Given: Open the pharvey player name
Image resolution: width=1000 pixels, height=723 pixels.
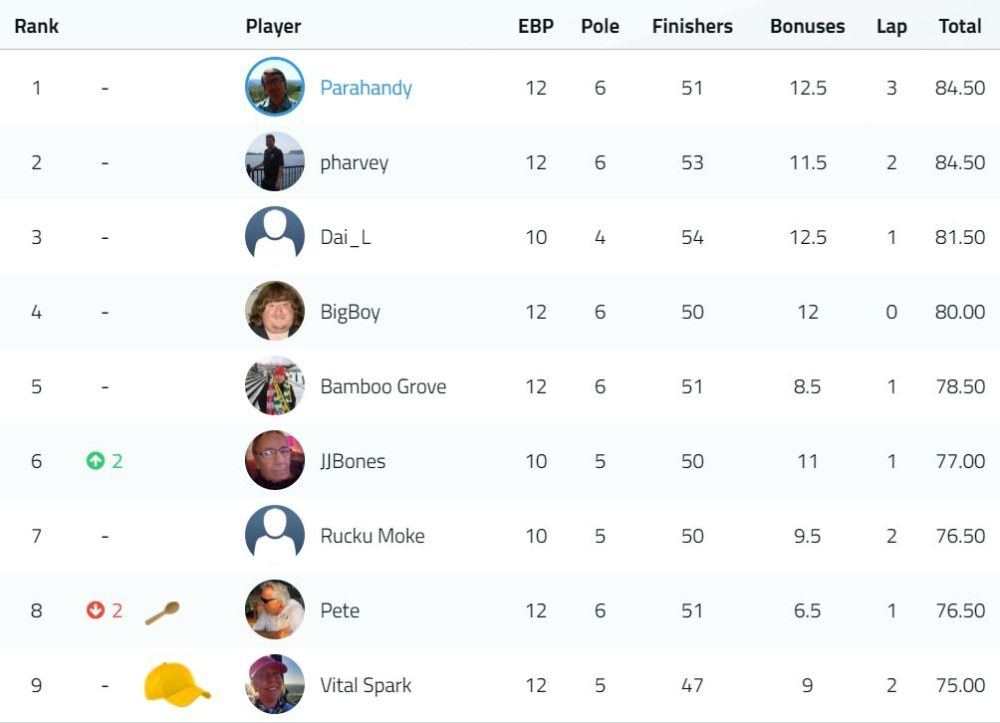Looking at the screenshot, I should [x=354, y=163].
